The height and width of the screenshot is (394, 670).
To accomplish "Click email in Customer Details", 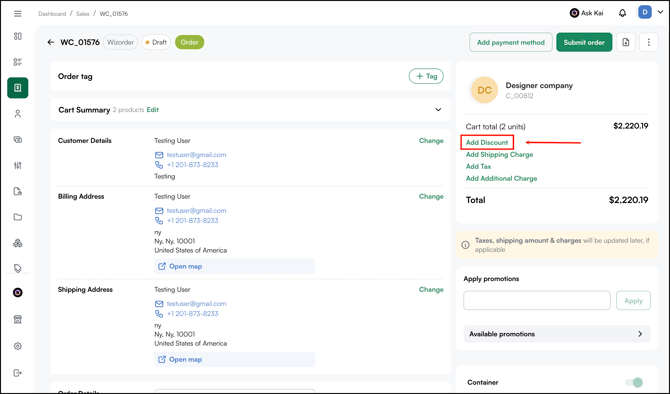I will 196,155.
